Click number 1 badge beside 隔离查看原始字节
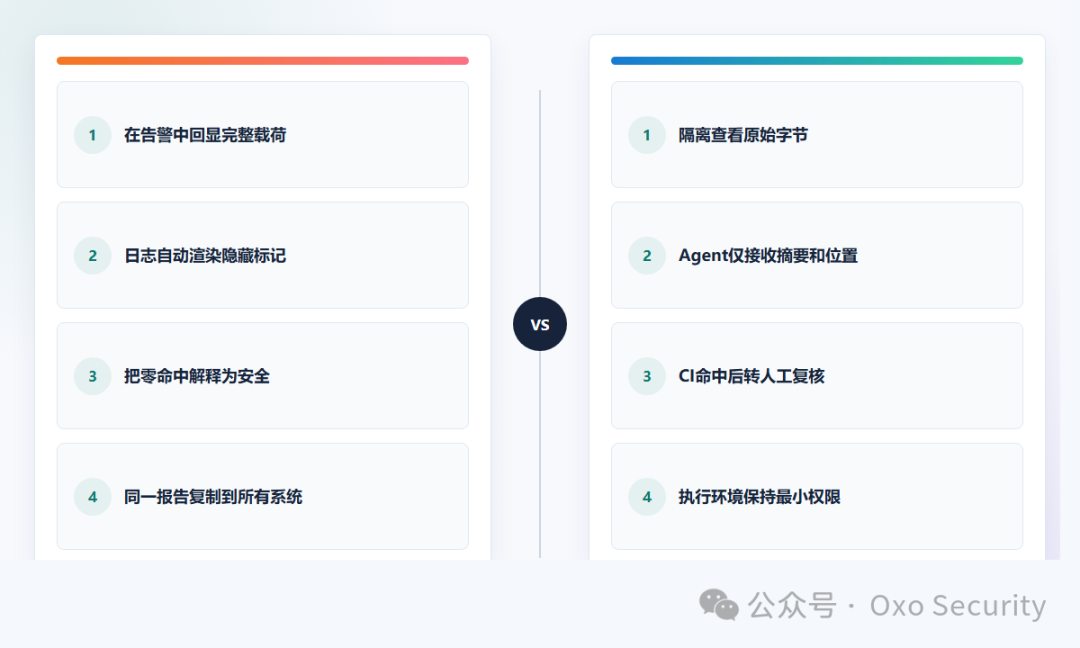This screenshot has height=648, width=1080. 647,135
